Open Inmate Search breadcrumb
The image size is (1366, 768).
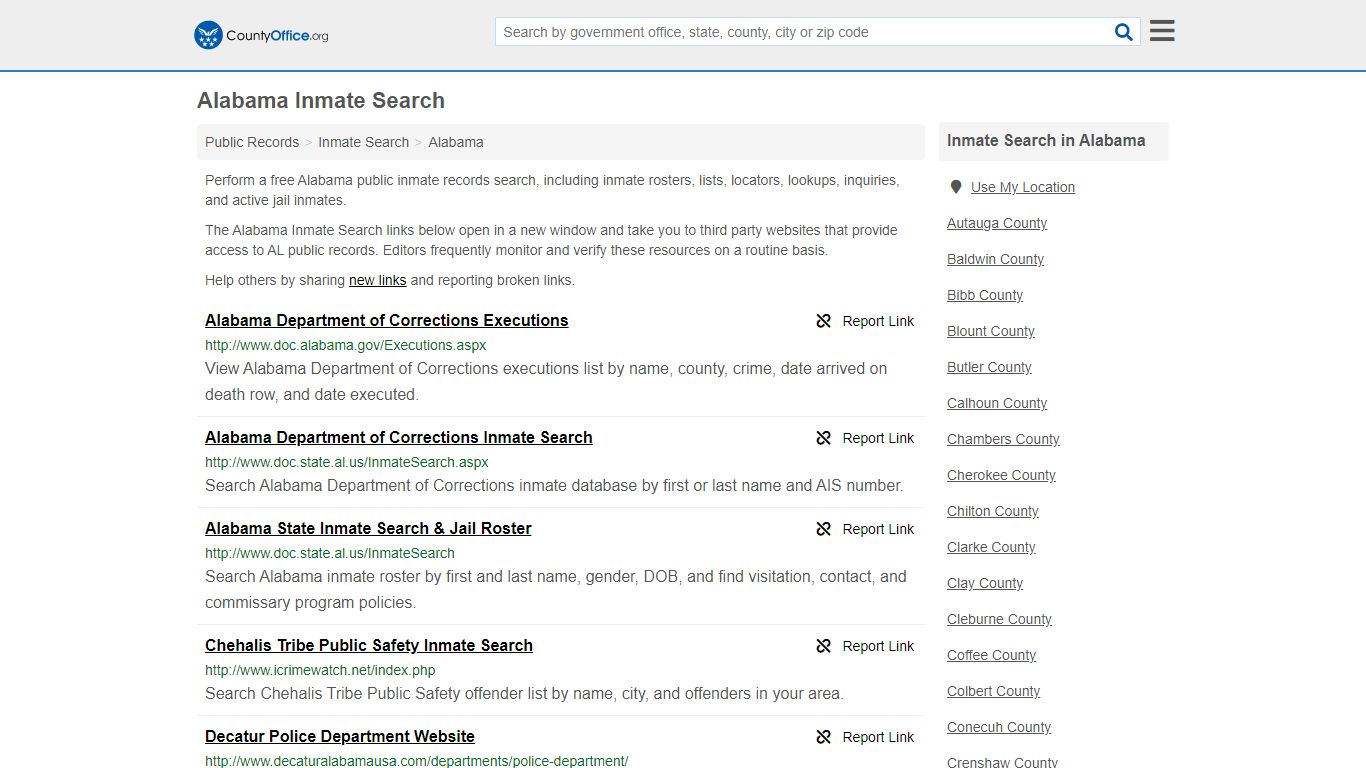[x=363, y=142]
